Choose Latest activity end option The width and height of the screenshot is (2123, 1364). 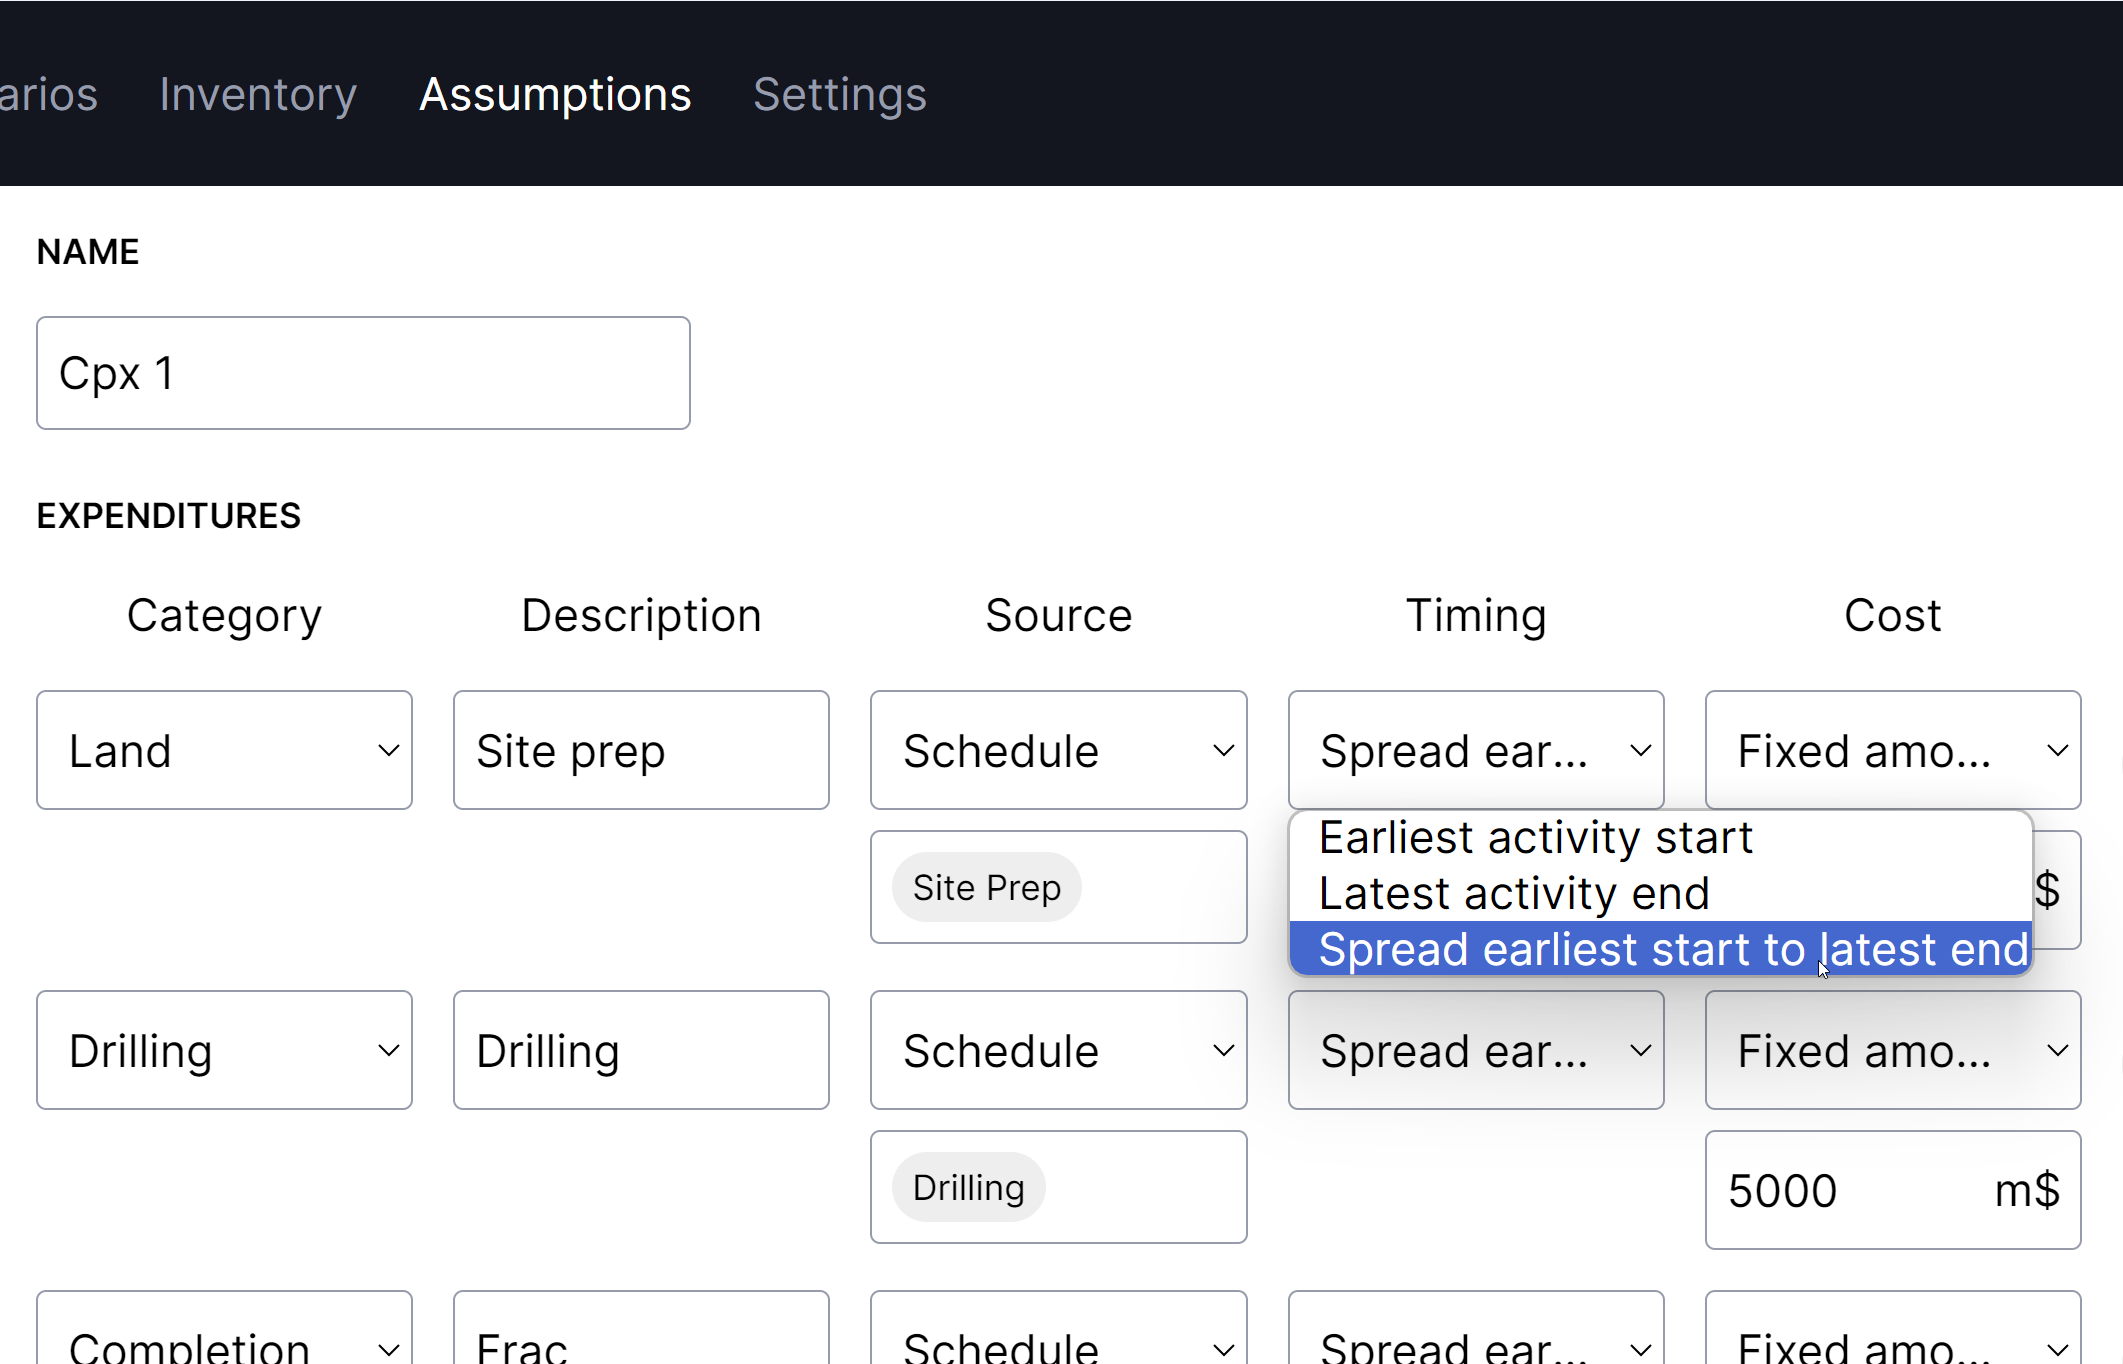pos(1514,894)
